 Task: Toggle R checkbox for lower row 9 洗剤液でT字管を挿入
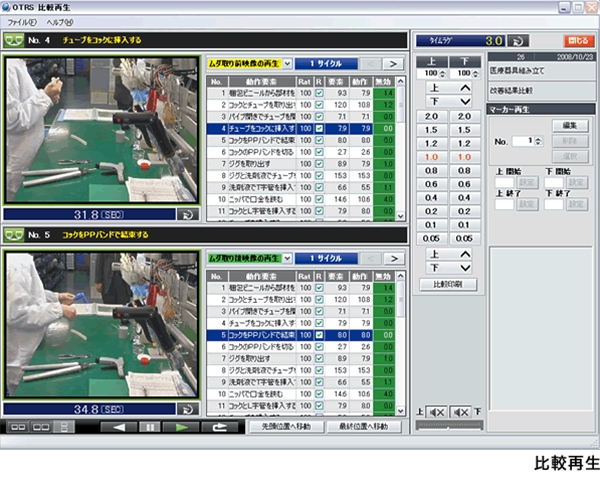pyautogui.click(x=319, y=382)
